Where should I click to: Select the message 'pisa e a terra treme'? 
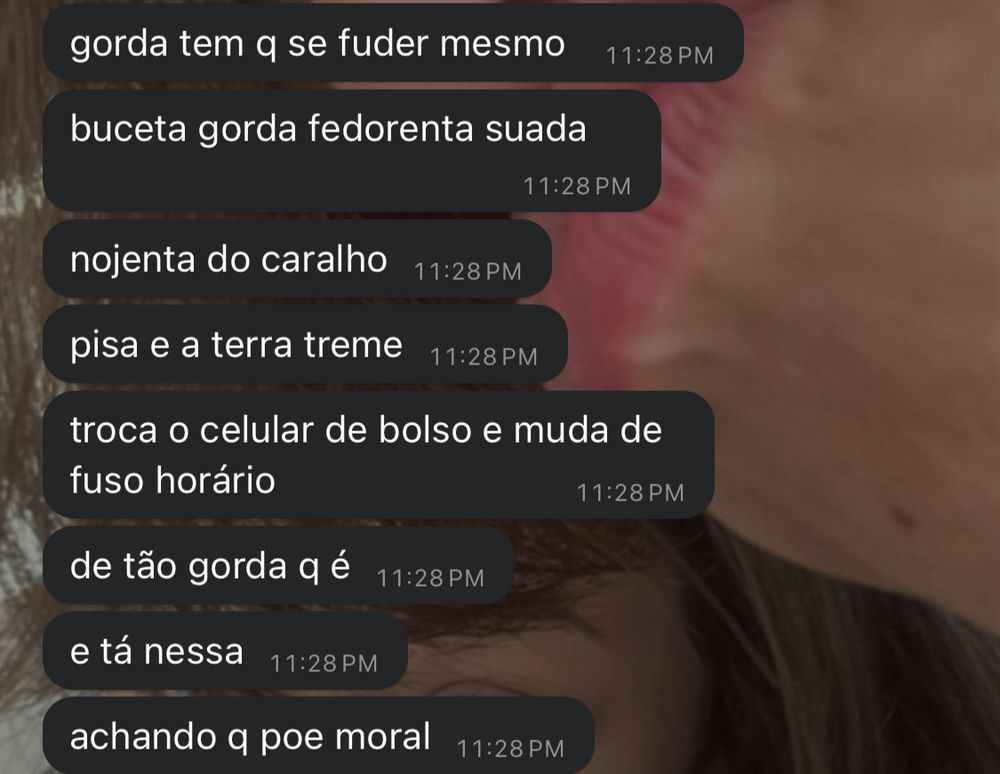[x=305, y=344]
